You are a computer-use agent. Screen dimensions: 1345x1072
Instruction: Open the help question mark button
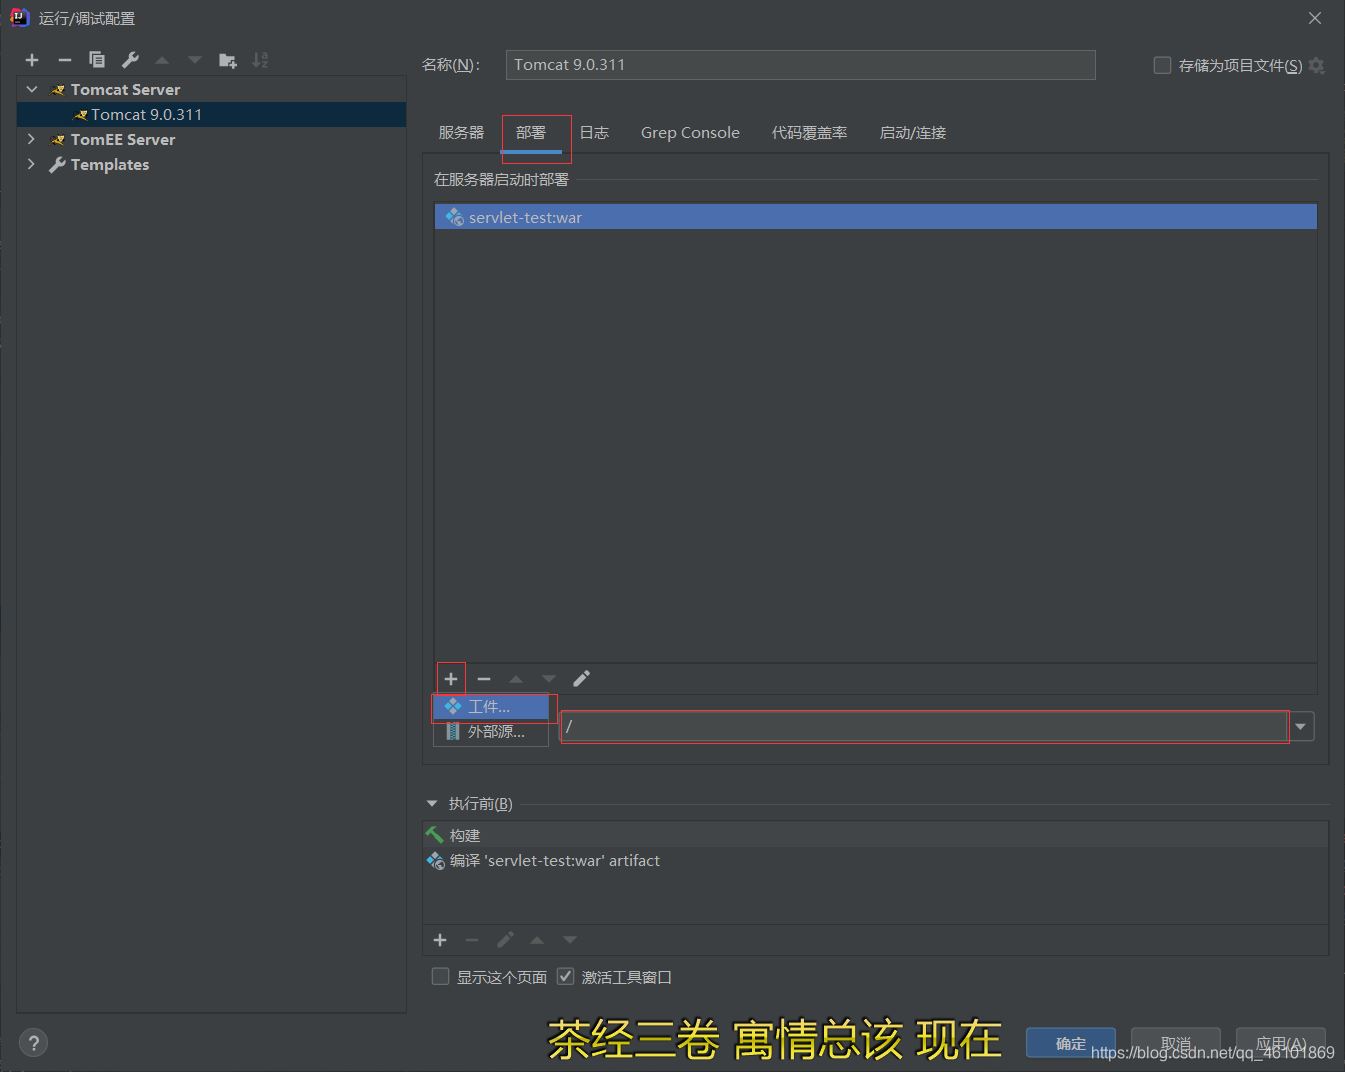point(33,1043)
